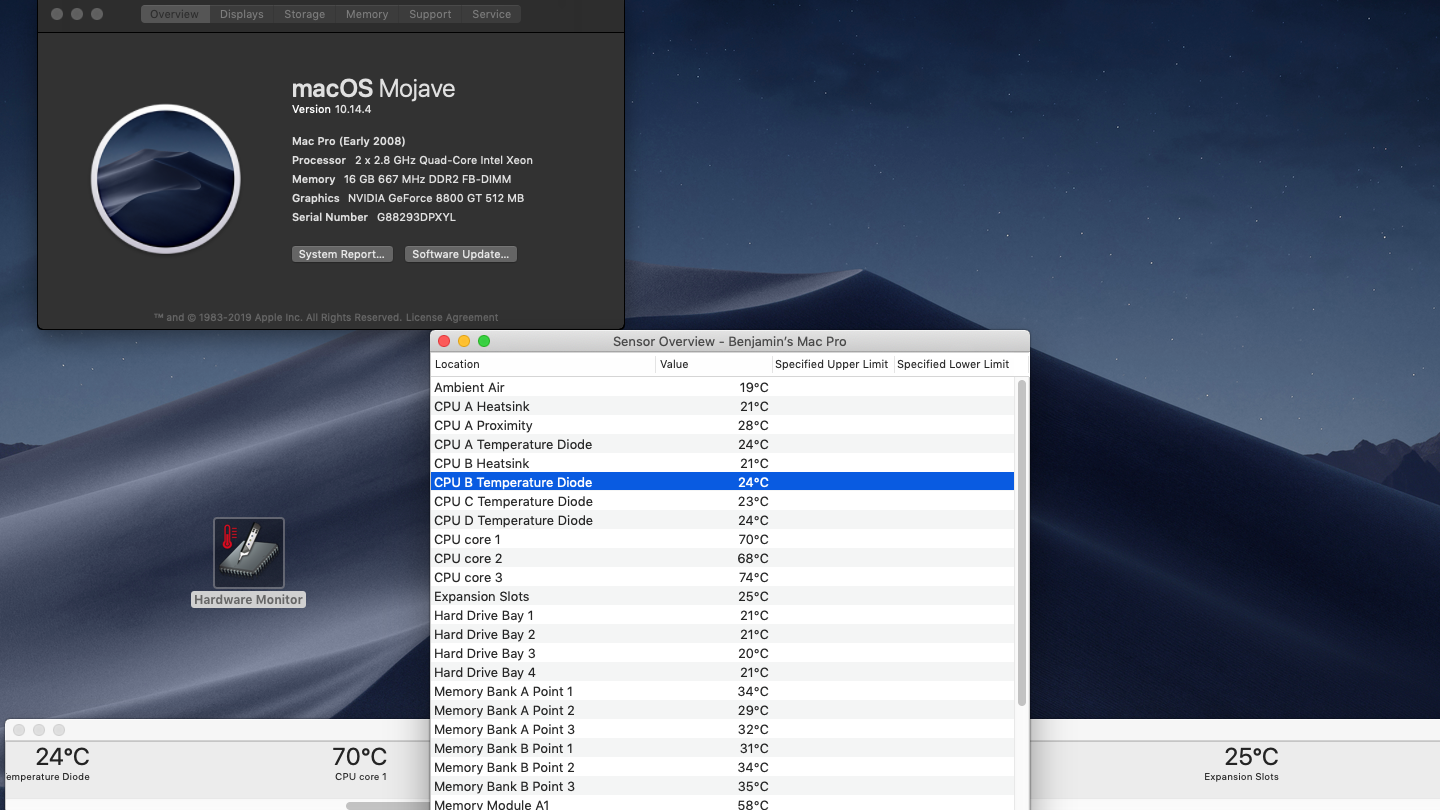The width and height of the screenshot is (1440, 810).
Task: Select the Expansion Slots row in Sensor Overview
Action: coord(722,596)
